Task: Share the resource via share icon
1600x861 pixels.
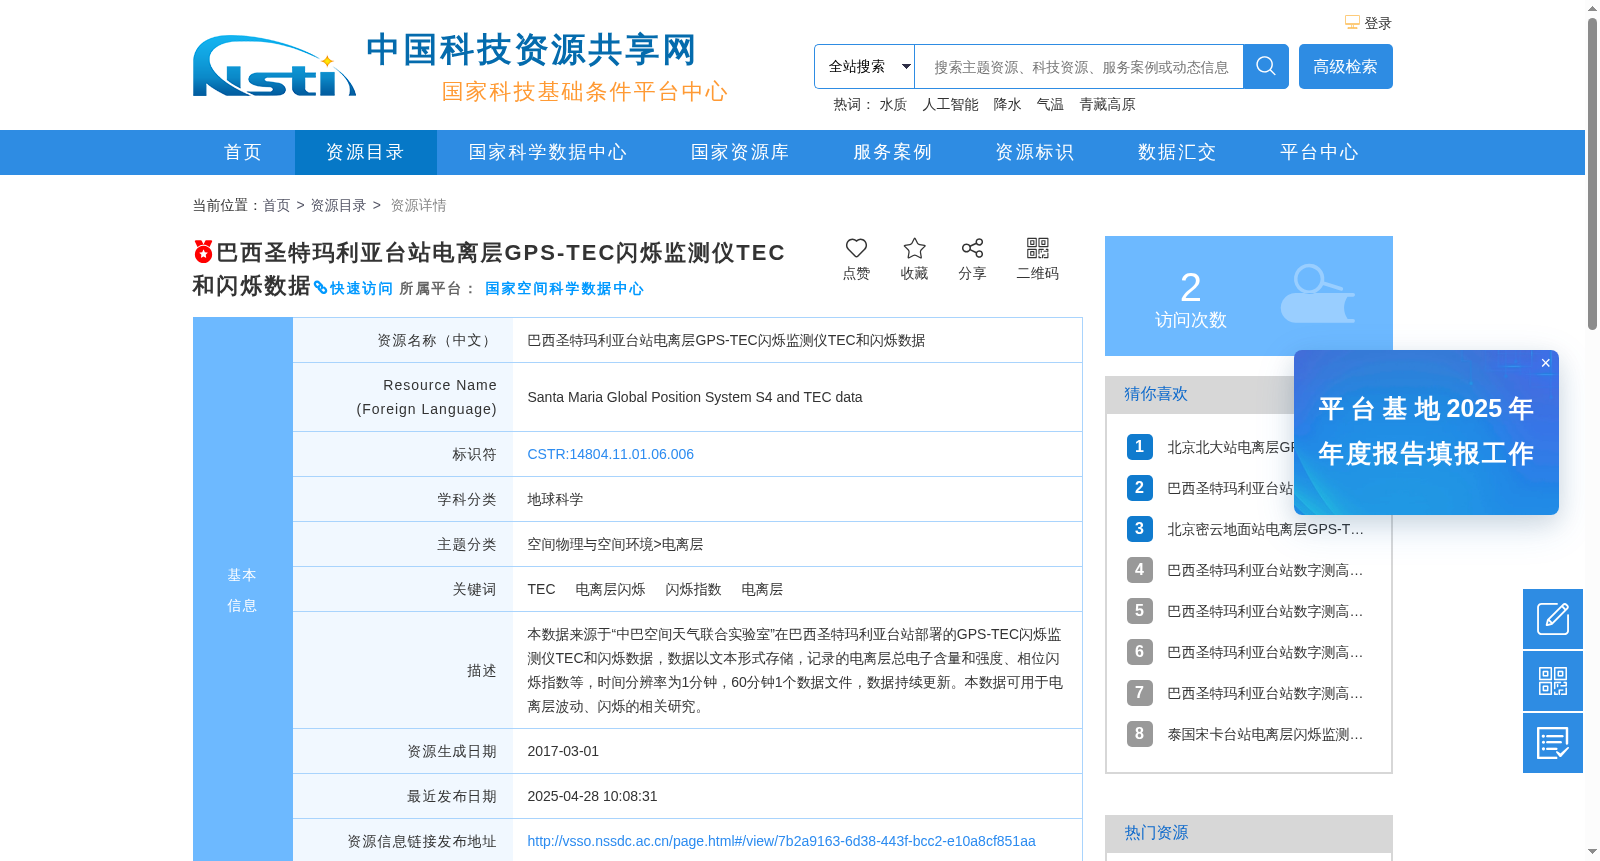Action: [972, 248]
